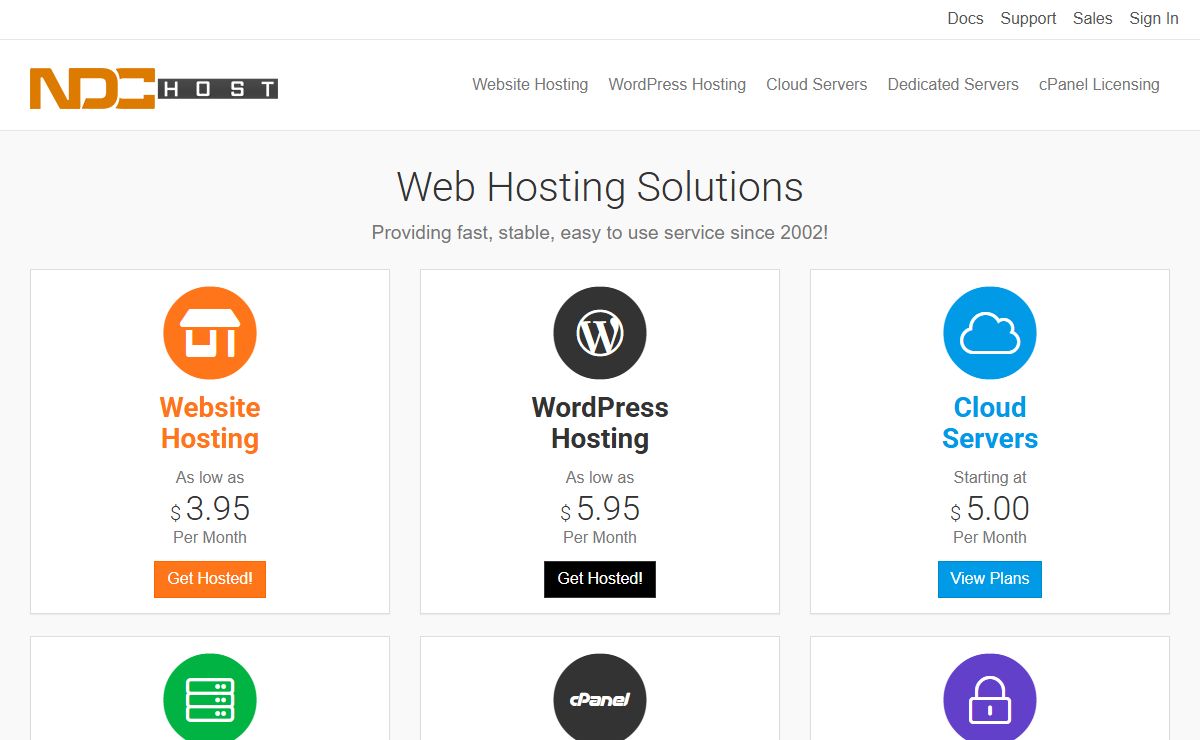Open WordPress Hosting in the navigation menu
The image size is (1200, 740).
(x=677, y=85)
